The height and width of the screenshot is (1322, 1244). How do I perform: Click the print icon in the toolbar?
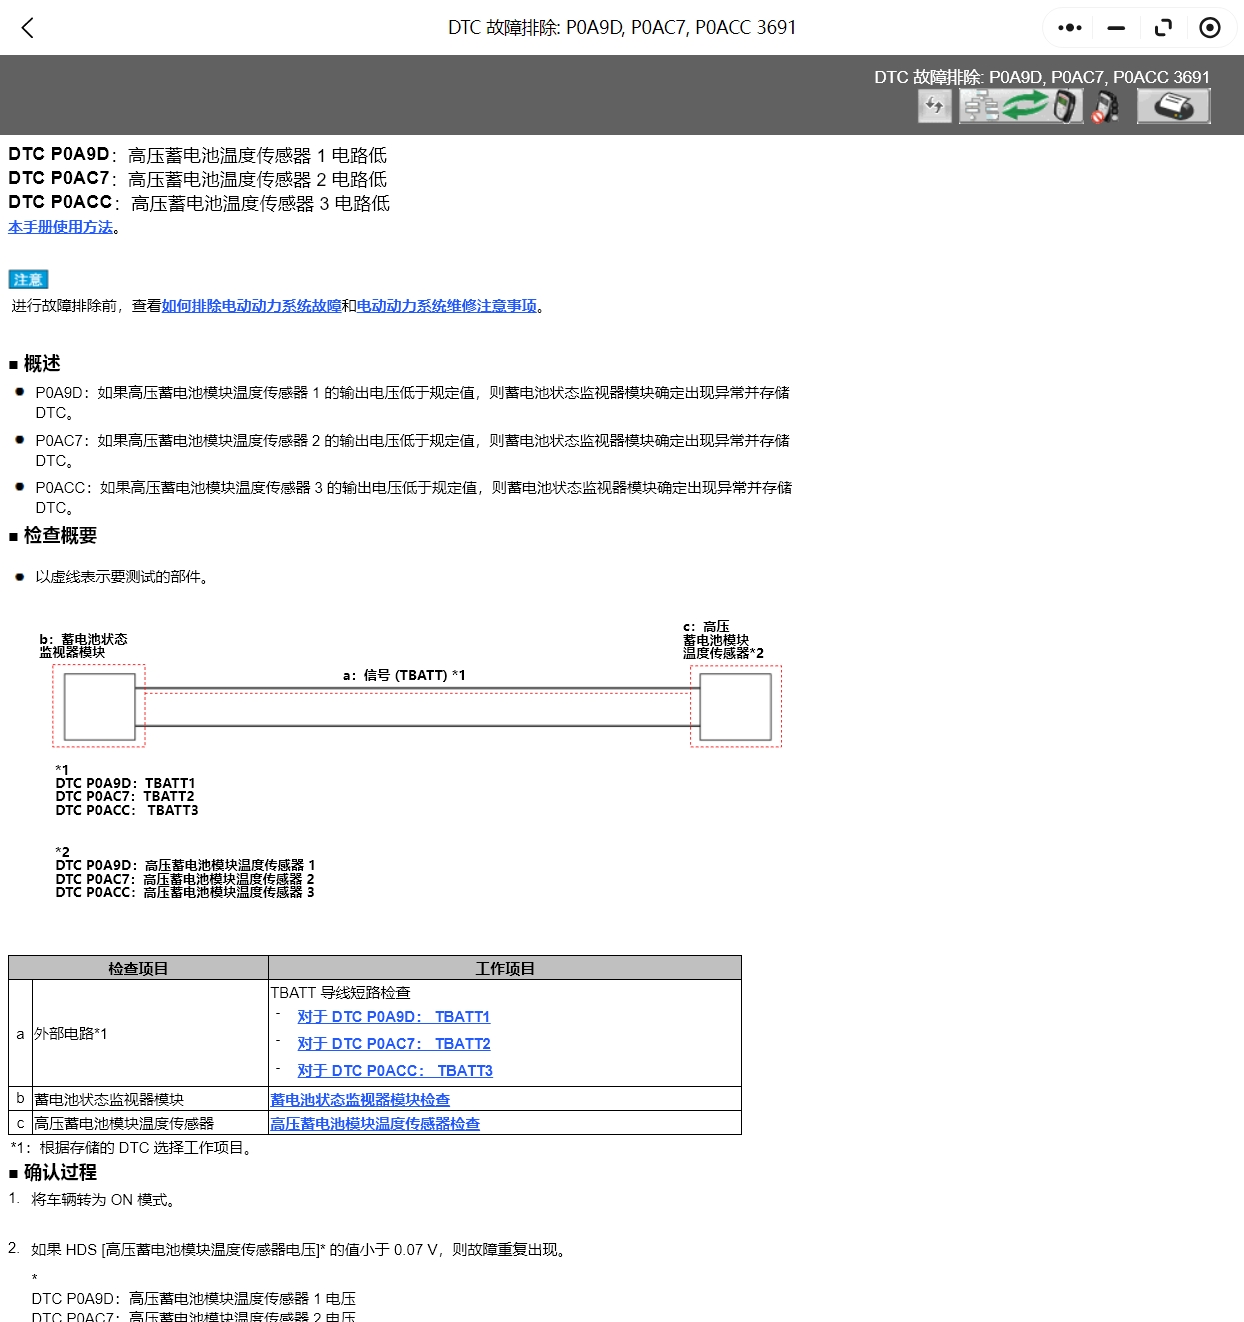(x=1173, y=105)
